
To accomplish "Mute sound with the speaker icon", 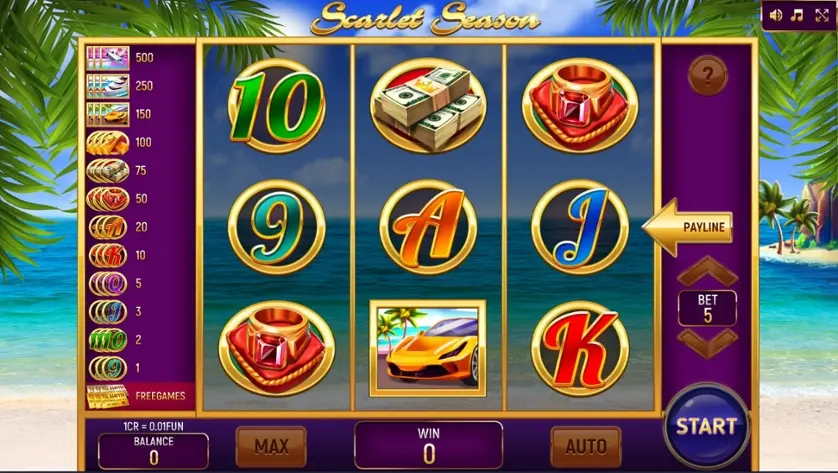I will click(x=775, y=15).
